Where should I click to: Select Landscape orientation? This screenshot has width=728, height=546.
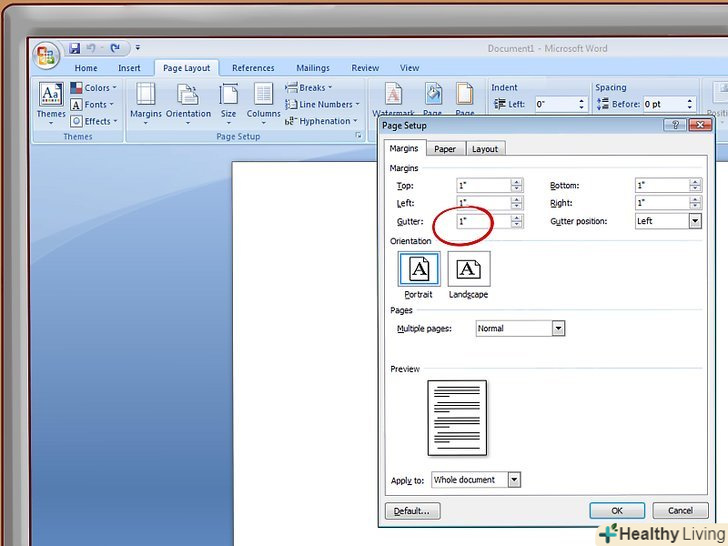point(469,275)
